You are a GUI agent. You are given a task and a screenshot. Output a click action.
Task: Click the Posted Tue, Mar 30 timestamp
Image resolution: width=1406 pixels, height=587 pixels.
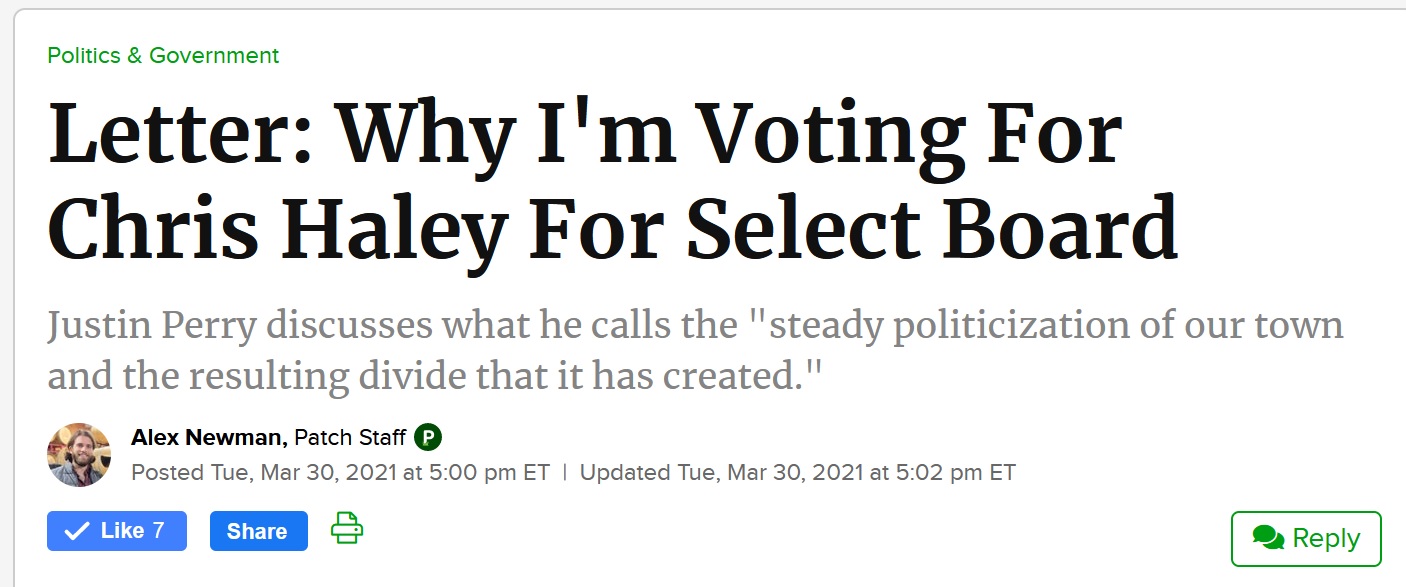tap(340, 472)
